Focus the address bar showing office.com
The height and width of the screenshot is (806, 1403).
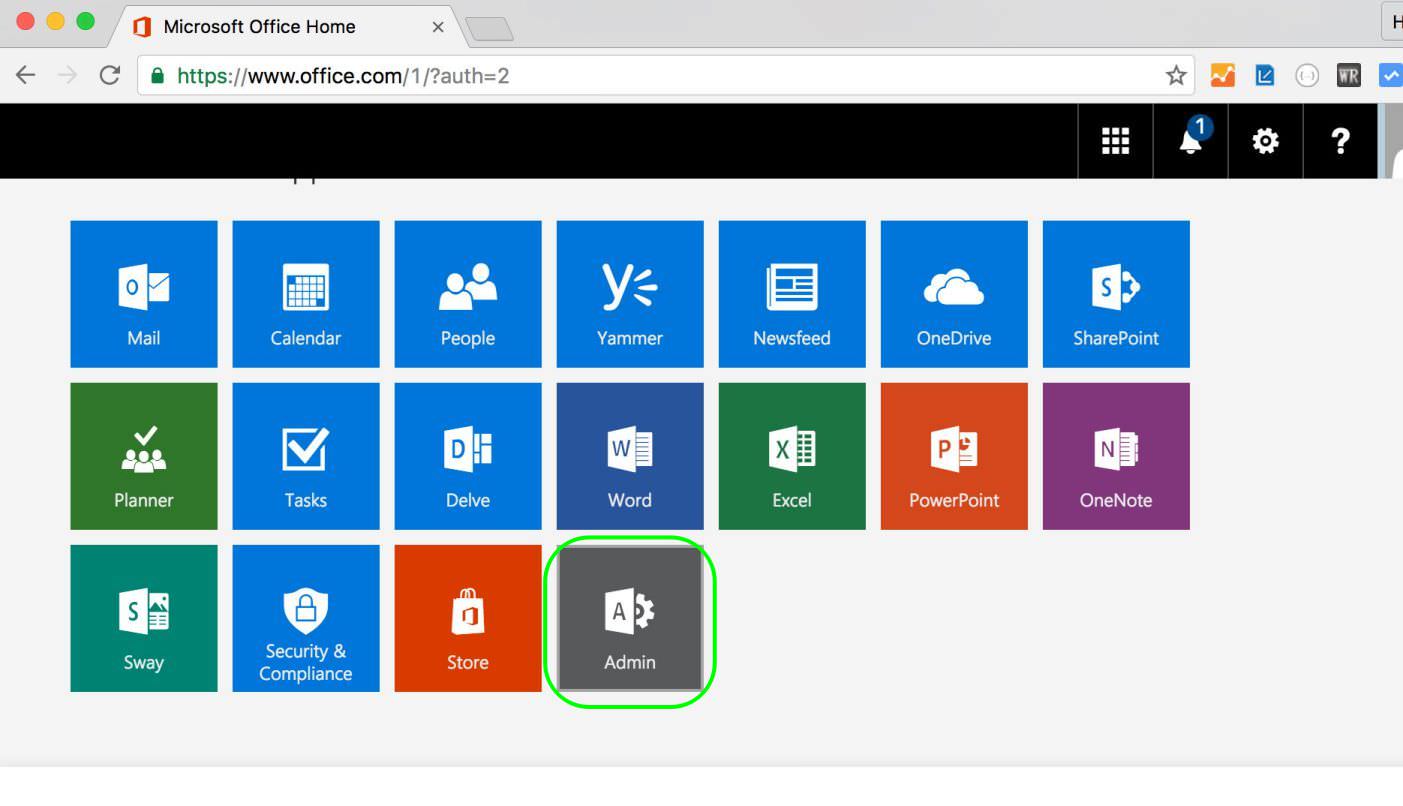(665, 75)
